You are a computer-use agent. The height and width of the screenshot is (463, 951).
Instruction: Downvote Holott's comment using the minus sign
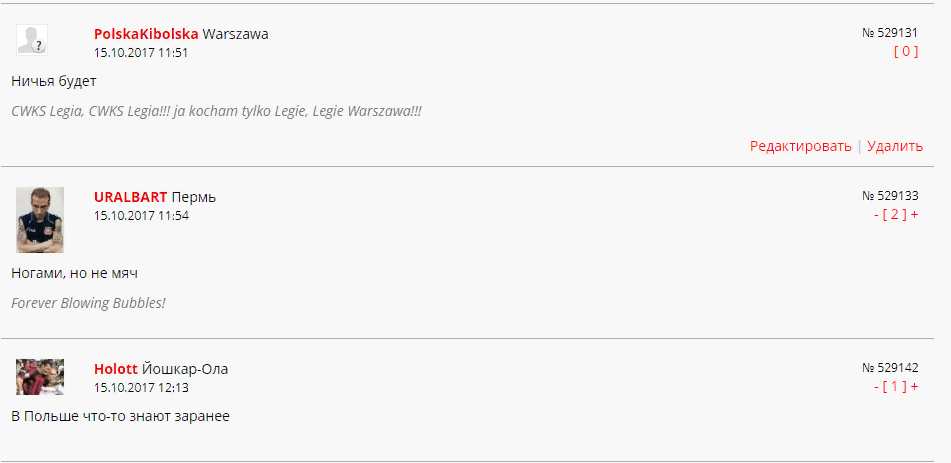click(x=877, y=387)
